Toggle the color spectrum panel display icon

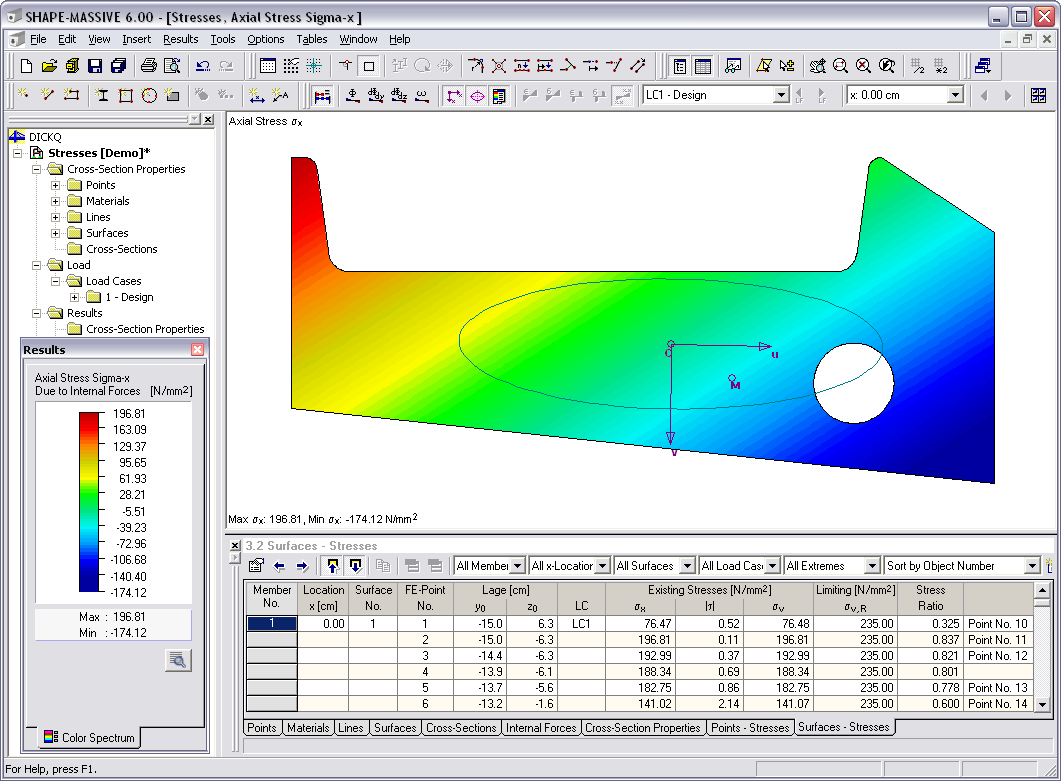pos(498,95)
